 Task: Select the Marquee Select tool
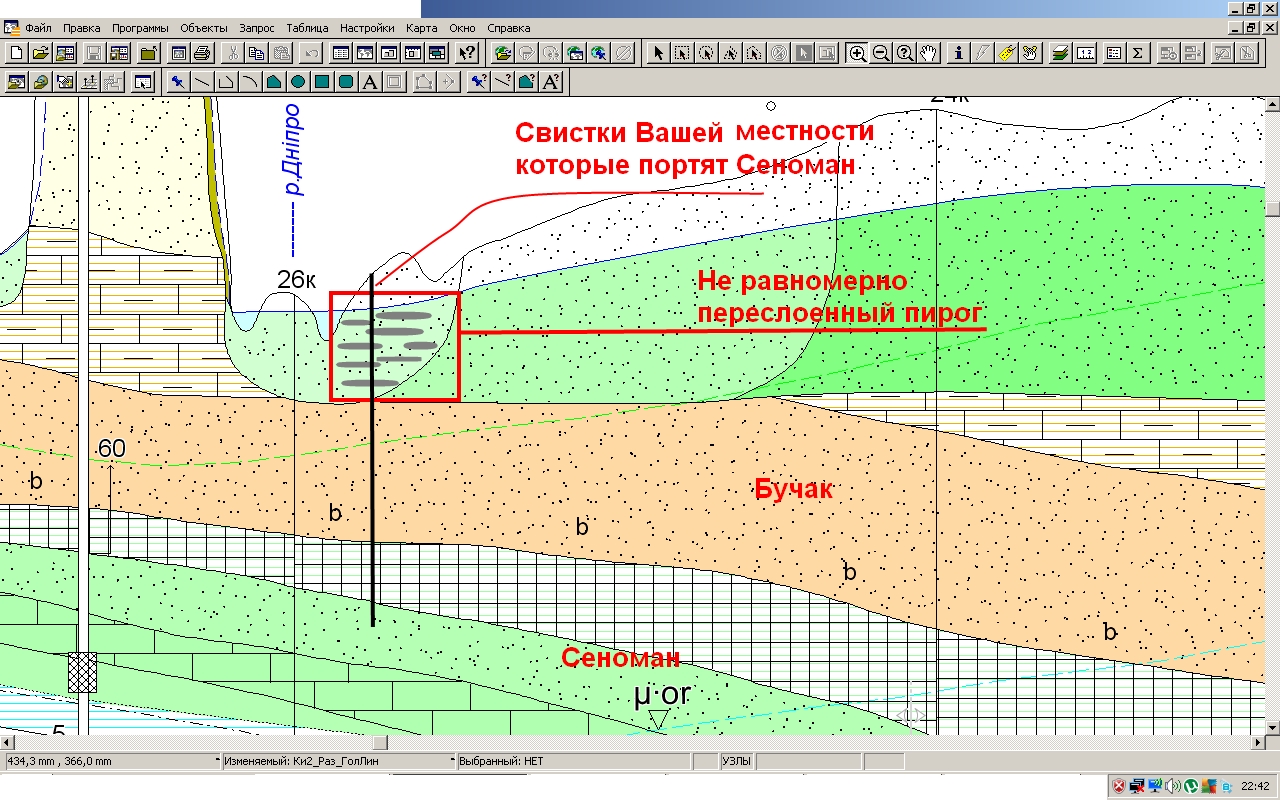coord(681,53)
